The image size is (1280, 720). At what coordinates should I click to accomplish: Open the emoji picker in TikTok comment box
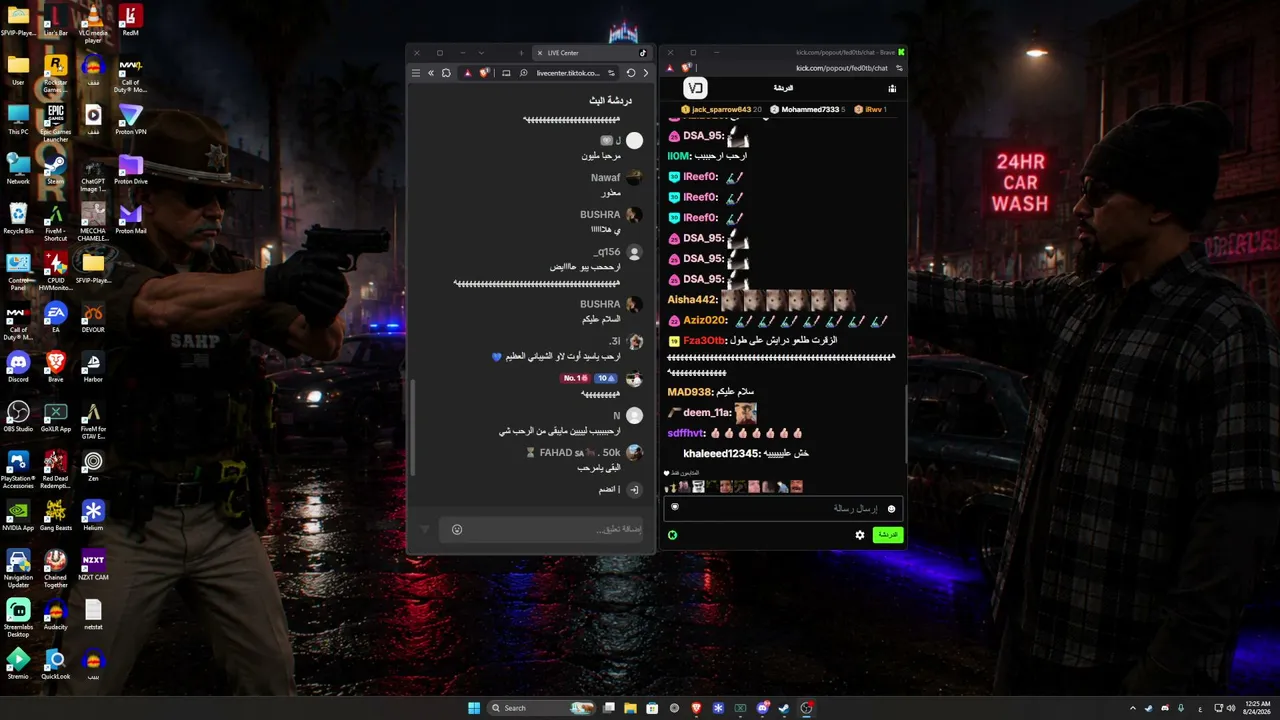[x=457, y=529]
